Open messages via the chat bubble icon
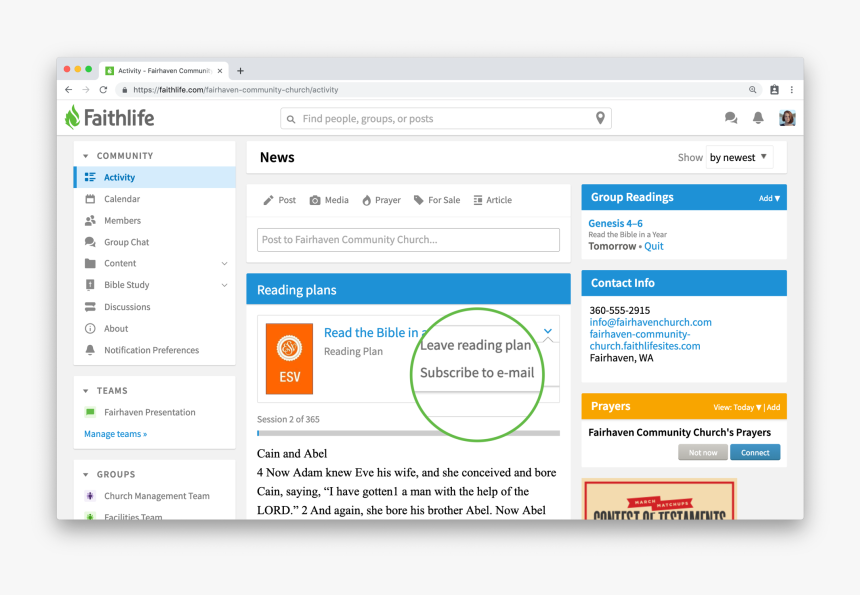 pos(730,117)
